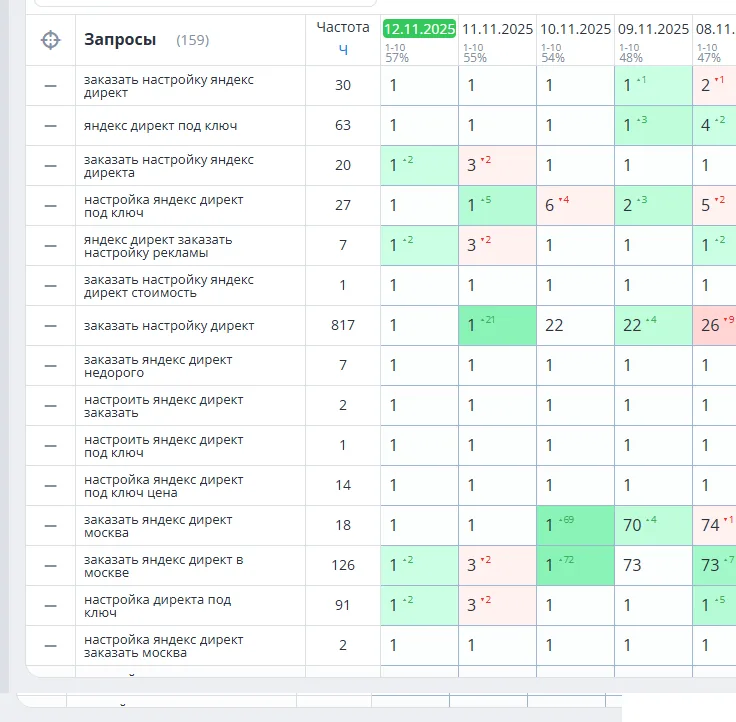Image resolution: width=736 pixels, height=722 pixels.
Task: Select query 'настройка яндекс директ заказать москва'
Action: 163,646
